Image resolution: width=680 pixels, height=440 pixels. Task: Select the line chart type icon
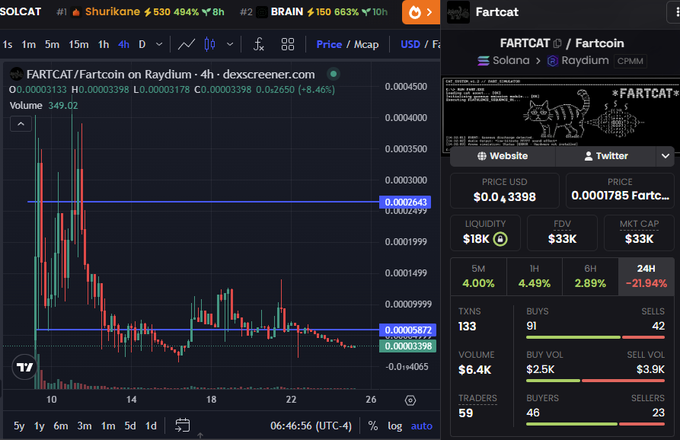click(186, 44)
